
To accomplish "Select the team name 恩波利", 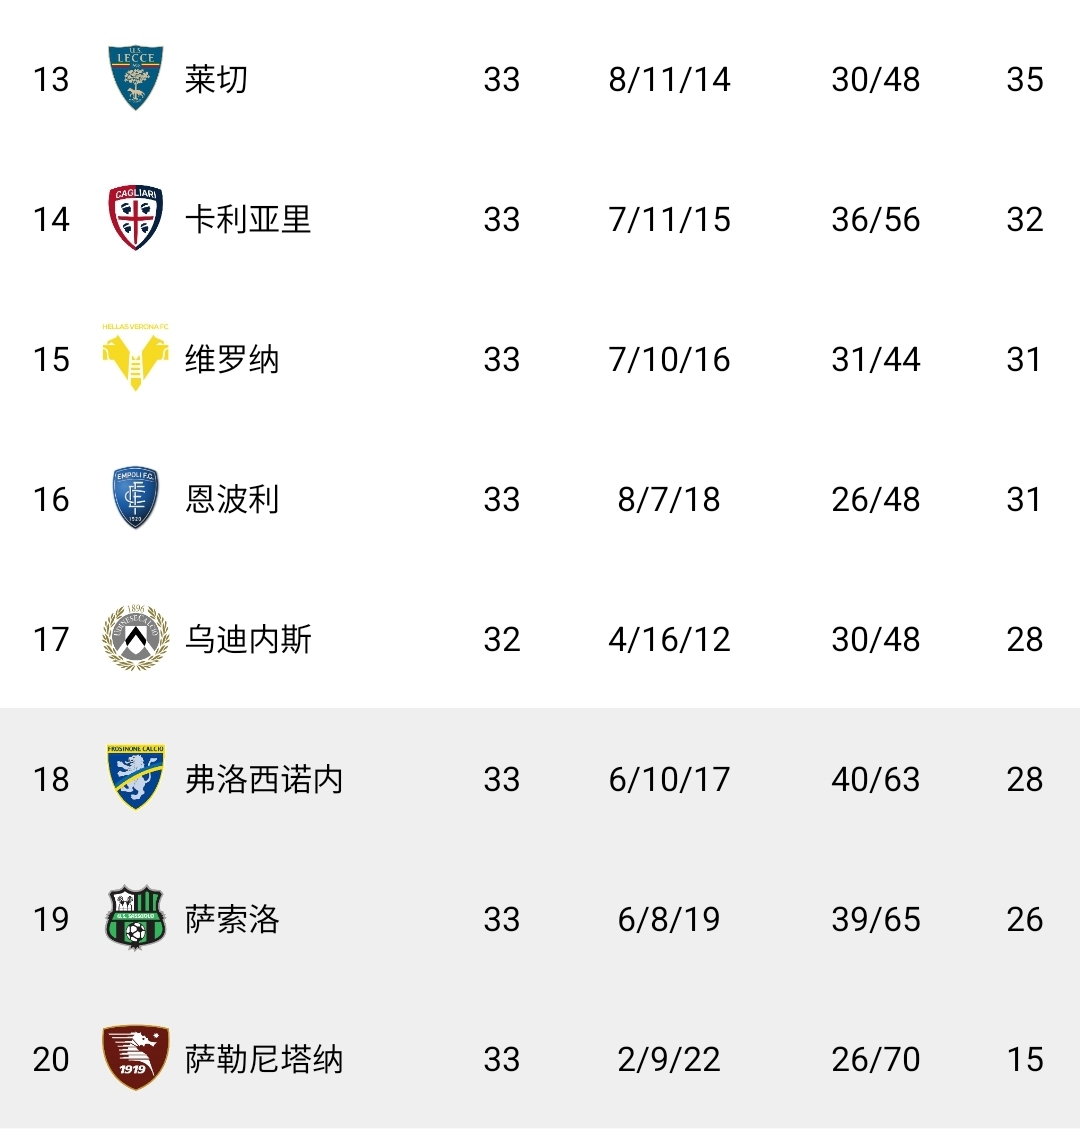I will pos(232,499).
